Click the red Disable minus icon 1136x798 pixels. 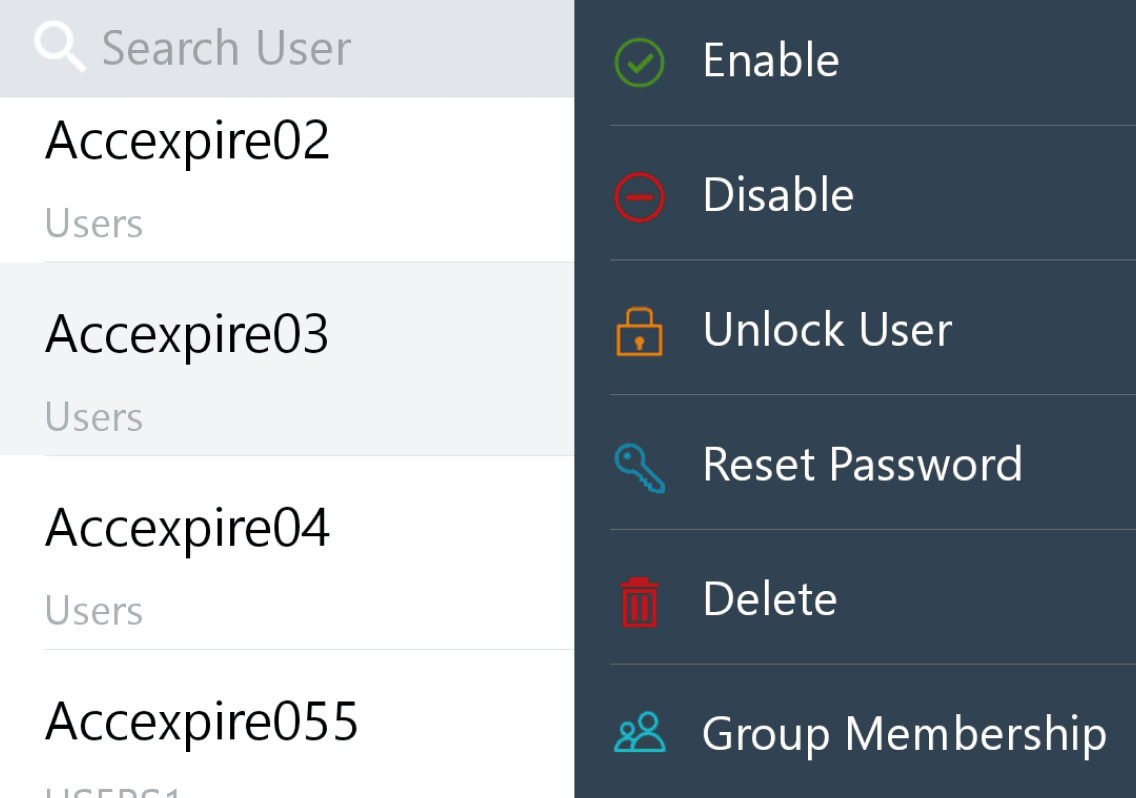[638, 196]
